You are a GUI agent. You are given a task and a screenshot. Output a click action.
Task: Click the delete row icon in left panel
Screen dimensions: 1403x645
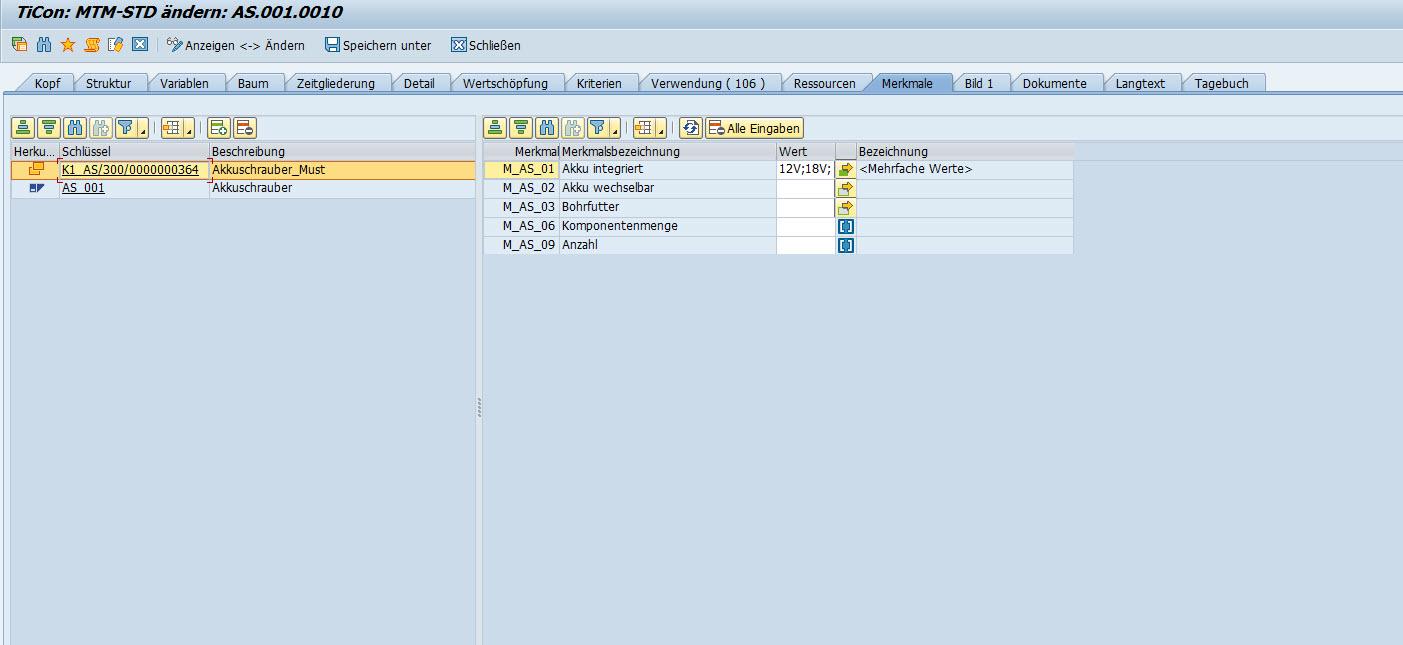coord(245,128)
